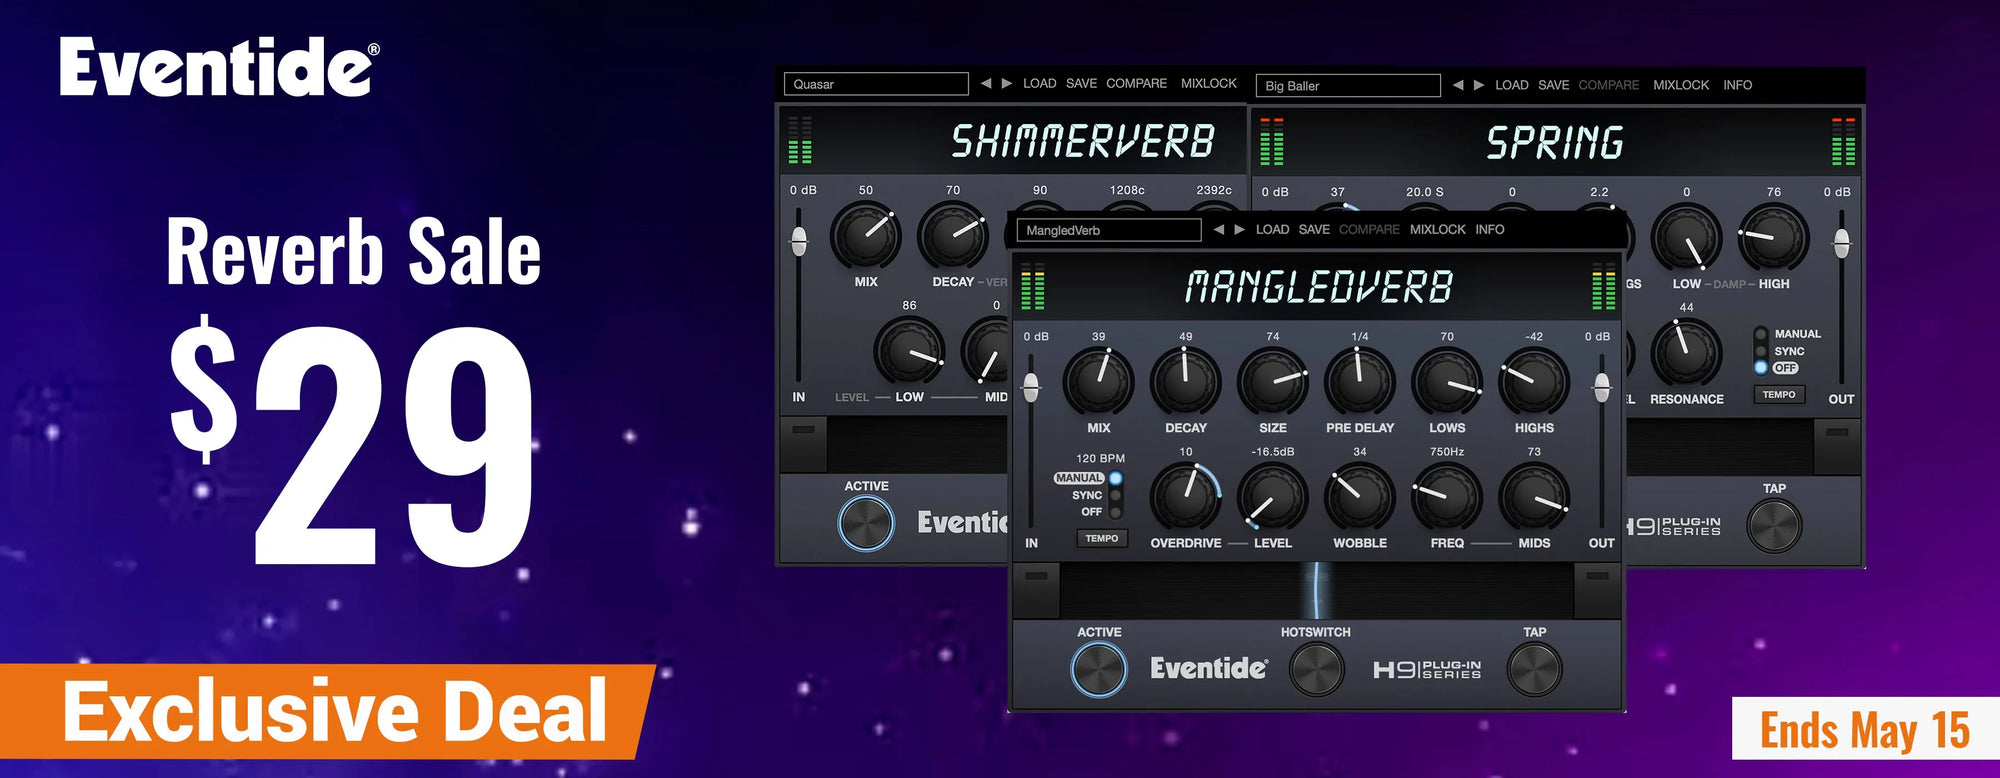Click the MangledVerb ACTIVE footswitch

coord(1099,669)
